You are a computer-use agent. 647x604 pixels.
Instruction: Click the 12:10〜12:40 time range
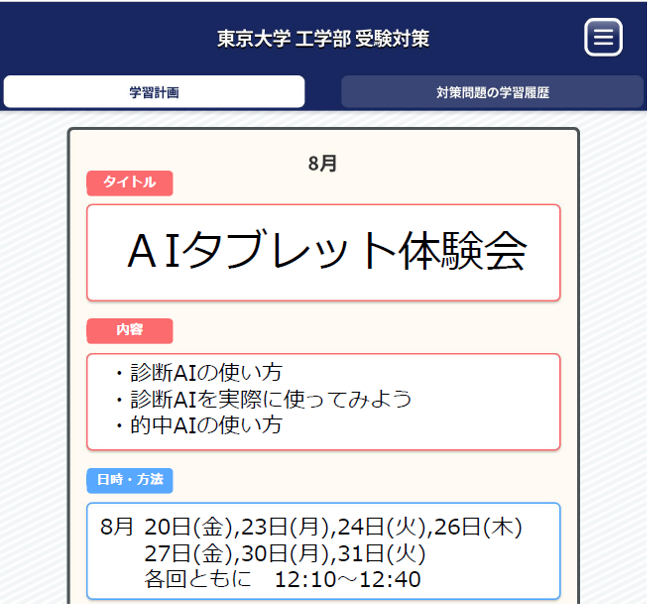click(x=347, y=580)
